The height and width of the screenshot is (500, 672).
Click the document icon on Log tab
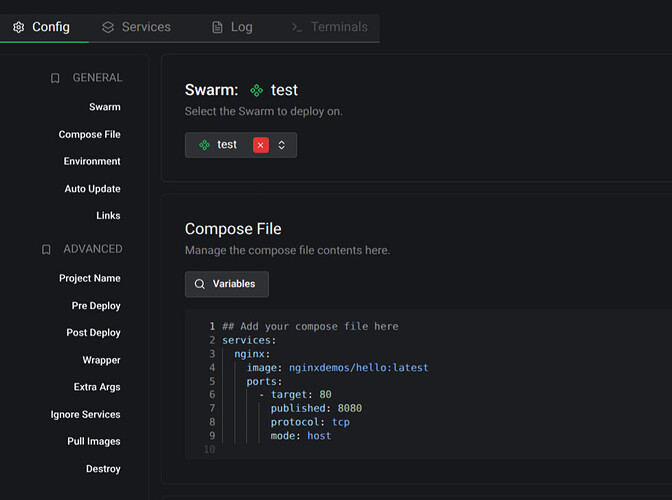pyautogui.click(x=217, y=27)
